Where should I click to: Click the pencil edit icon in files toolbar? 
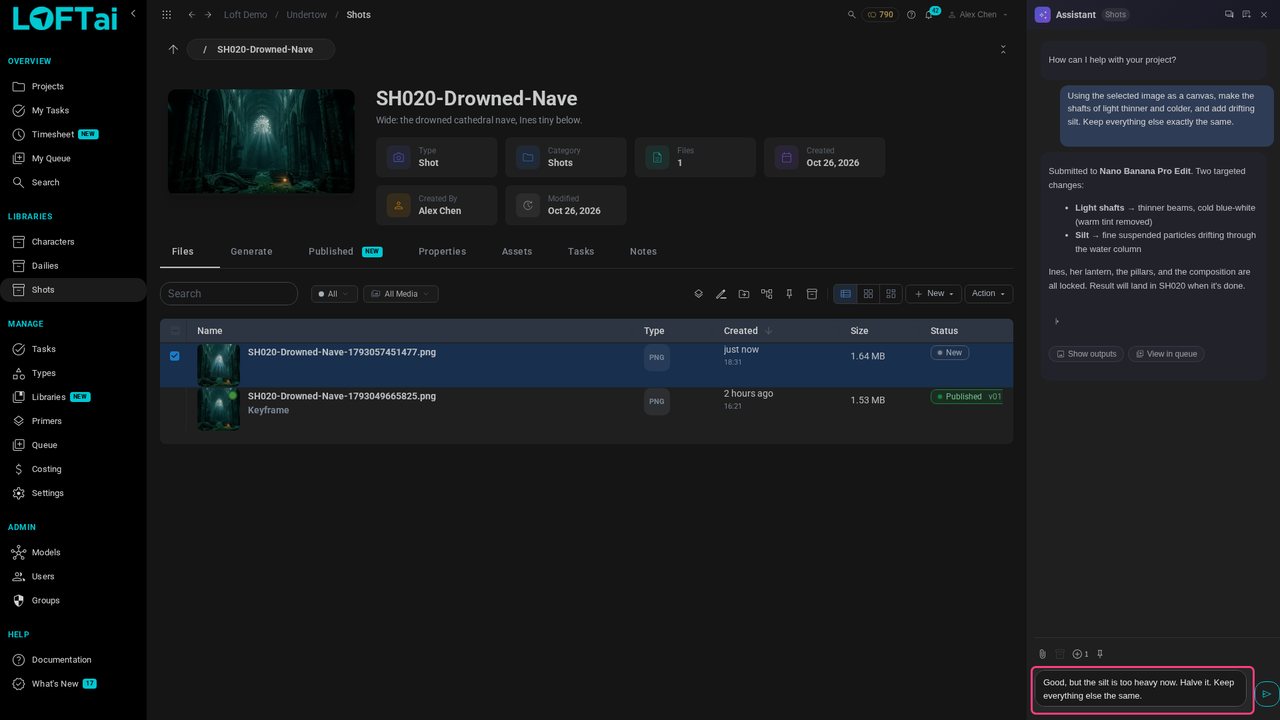point(721,294)
